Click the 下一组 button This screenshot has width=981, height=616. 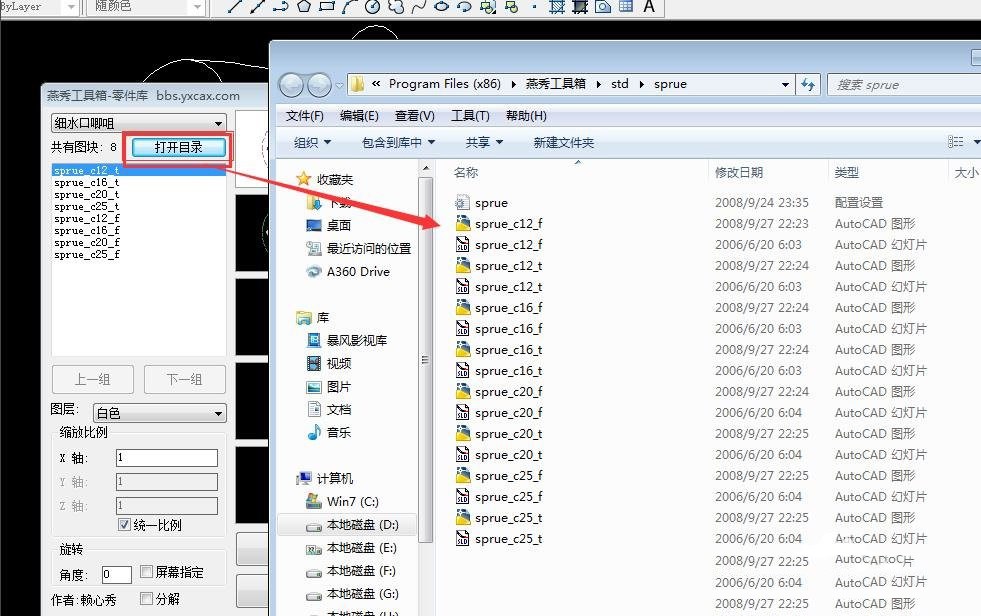tap(185, 379)
